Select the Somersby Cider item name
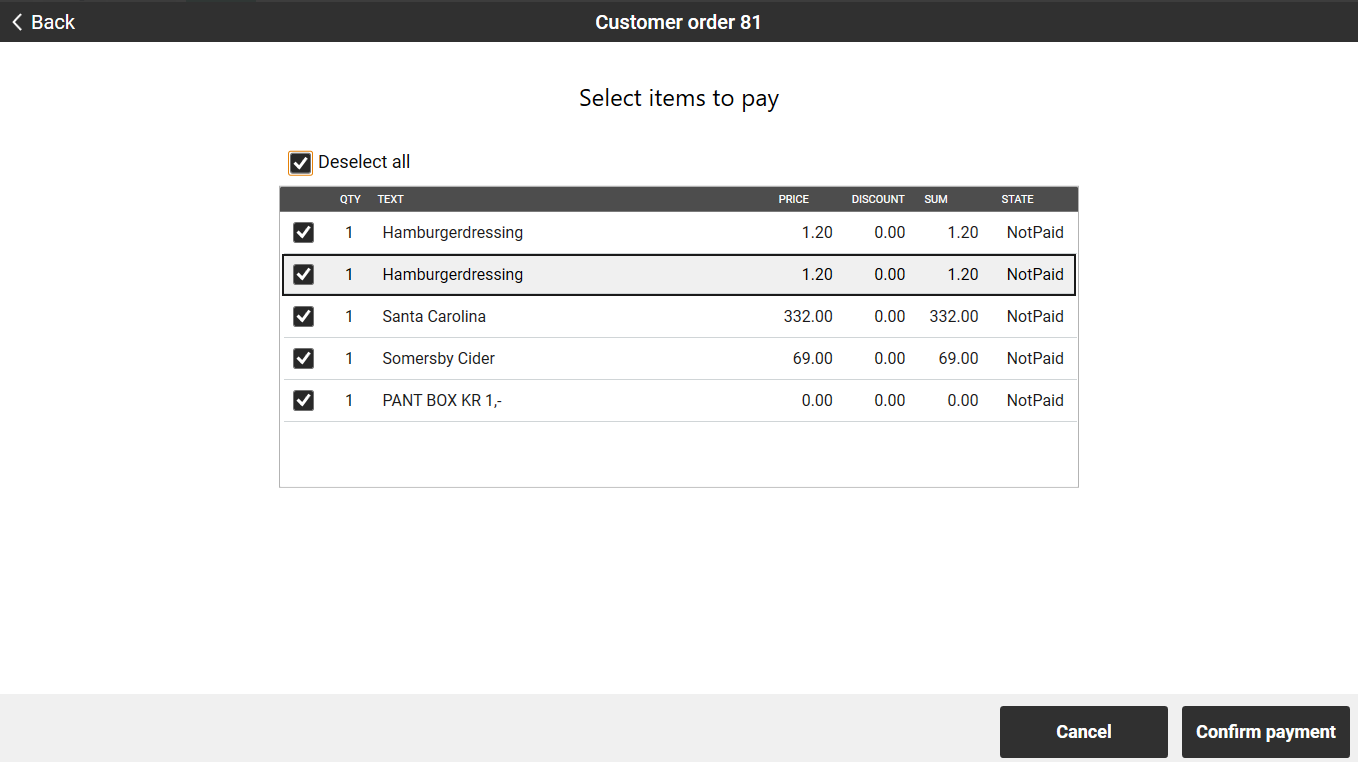The image size is (1358, 762). [x=438, y=359]
